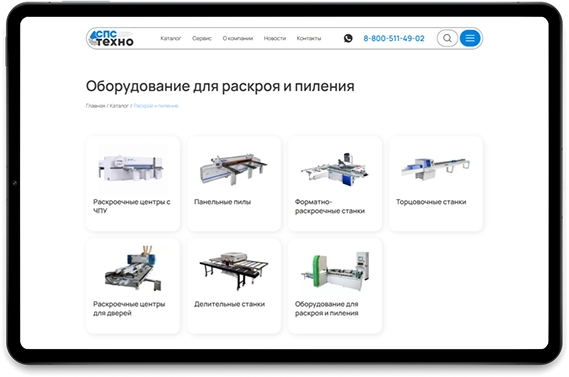The image size is (569, 377).
Task: Open Раскроечные центры с ЧПУ category image
Action: pos(132,168)
